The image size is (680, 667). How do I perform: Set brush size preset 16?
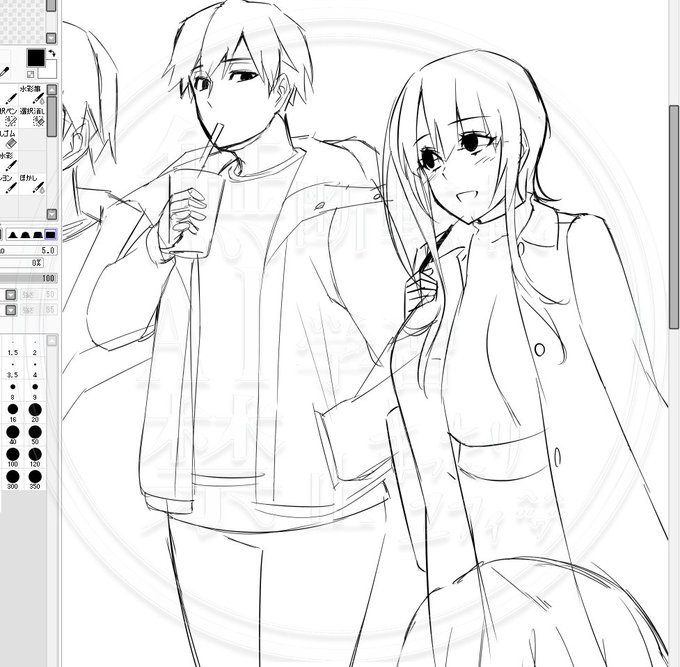pyautogui.click(x=13, y=413)
